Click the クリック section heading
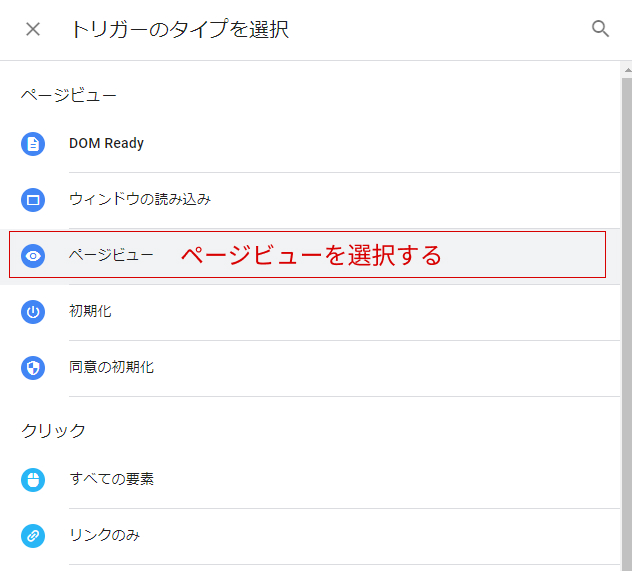This screenshot has width=632, height=571. [x=54, y=431]
